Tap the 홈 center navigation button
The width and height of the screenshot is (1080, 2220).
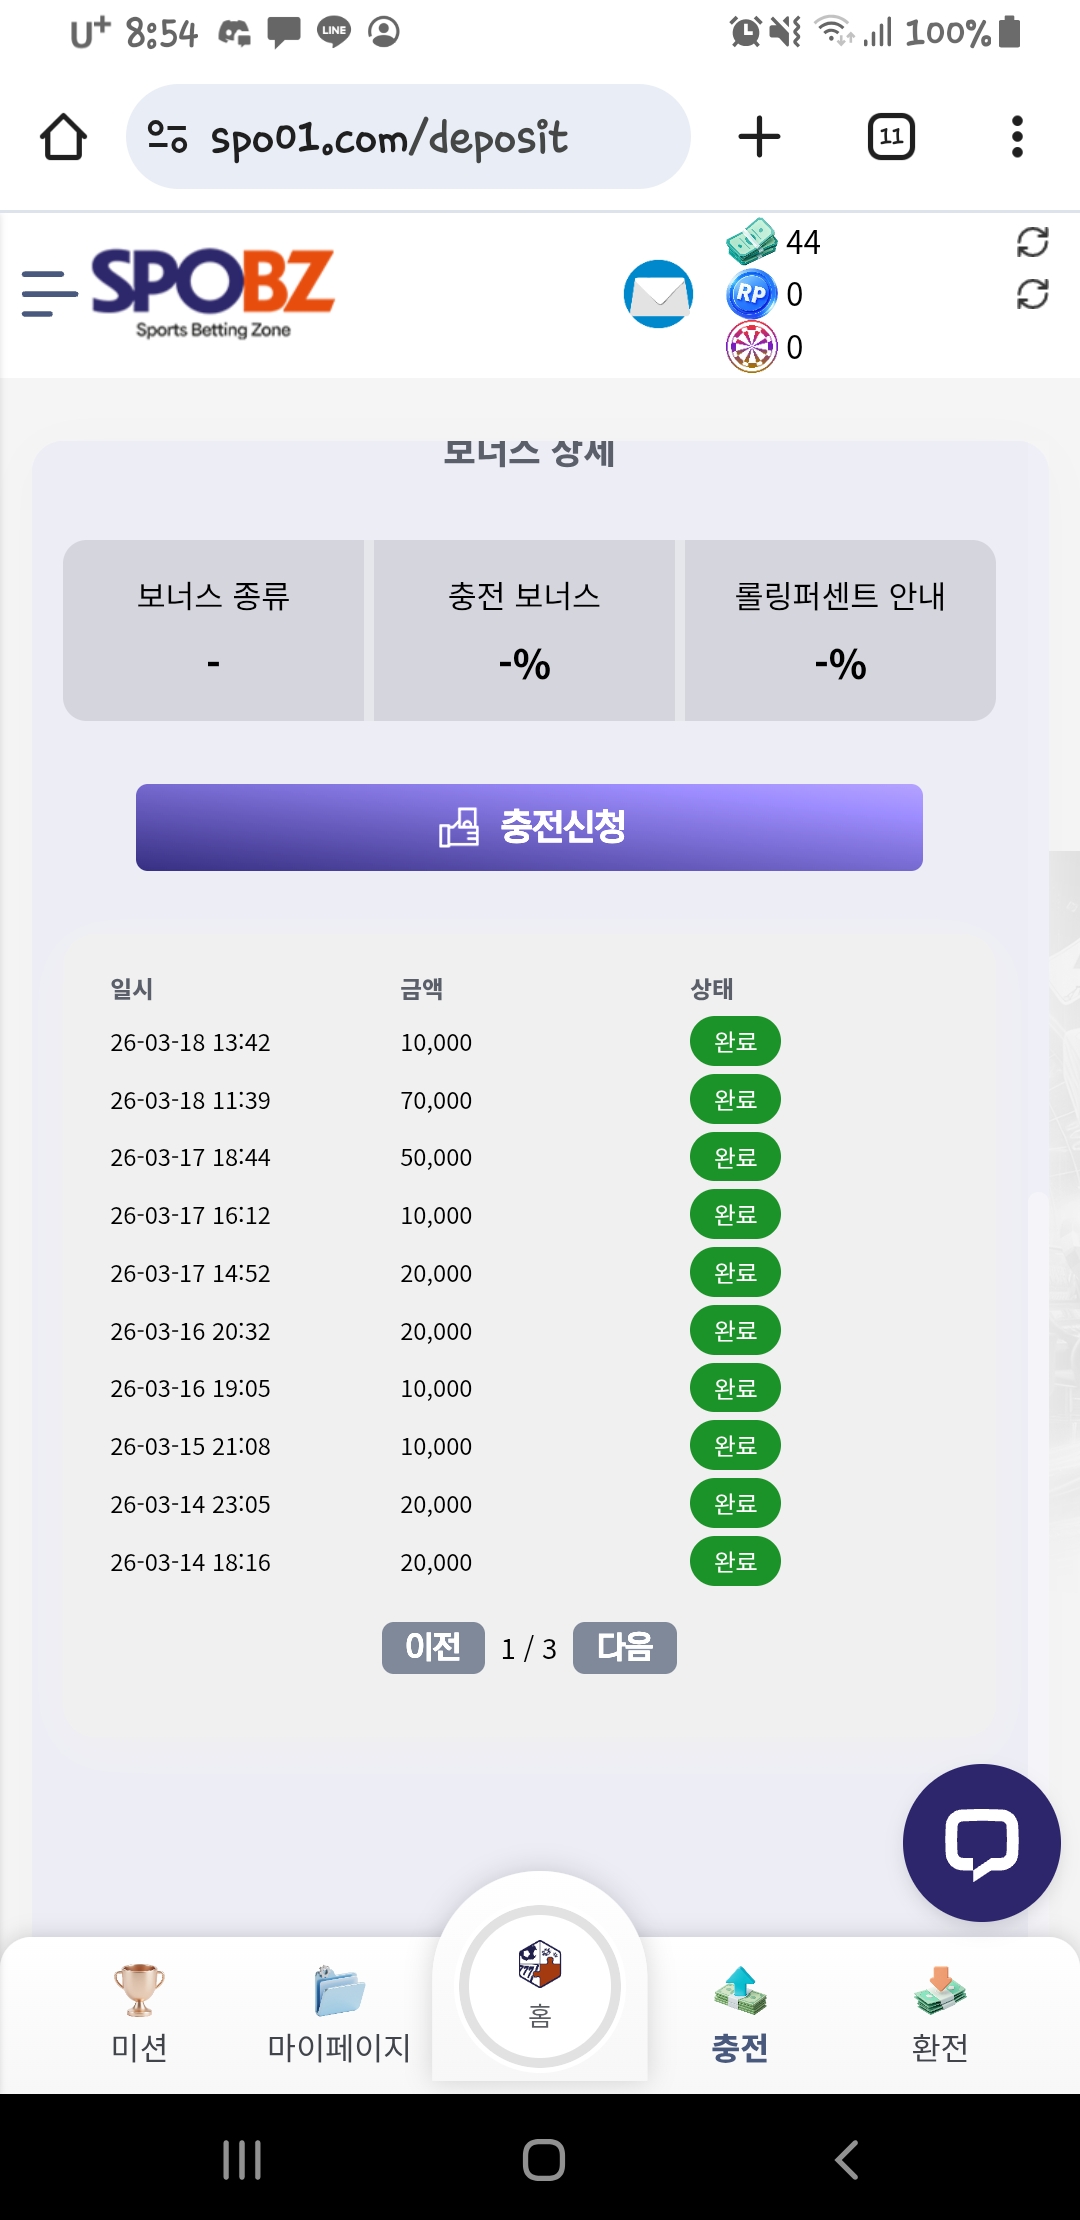(x=540, y=1986)
